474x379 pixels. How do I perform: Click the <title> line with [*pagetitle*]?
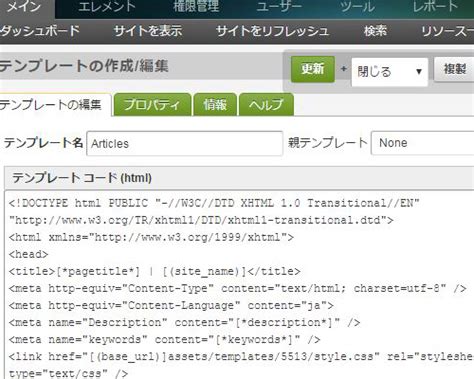tap(154, 271)
